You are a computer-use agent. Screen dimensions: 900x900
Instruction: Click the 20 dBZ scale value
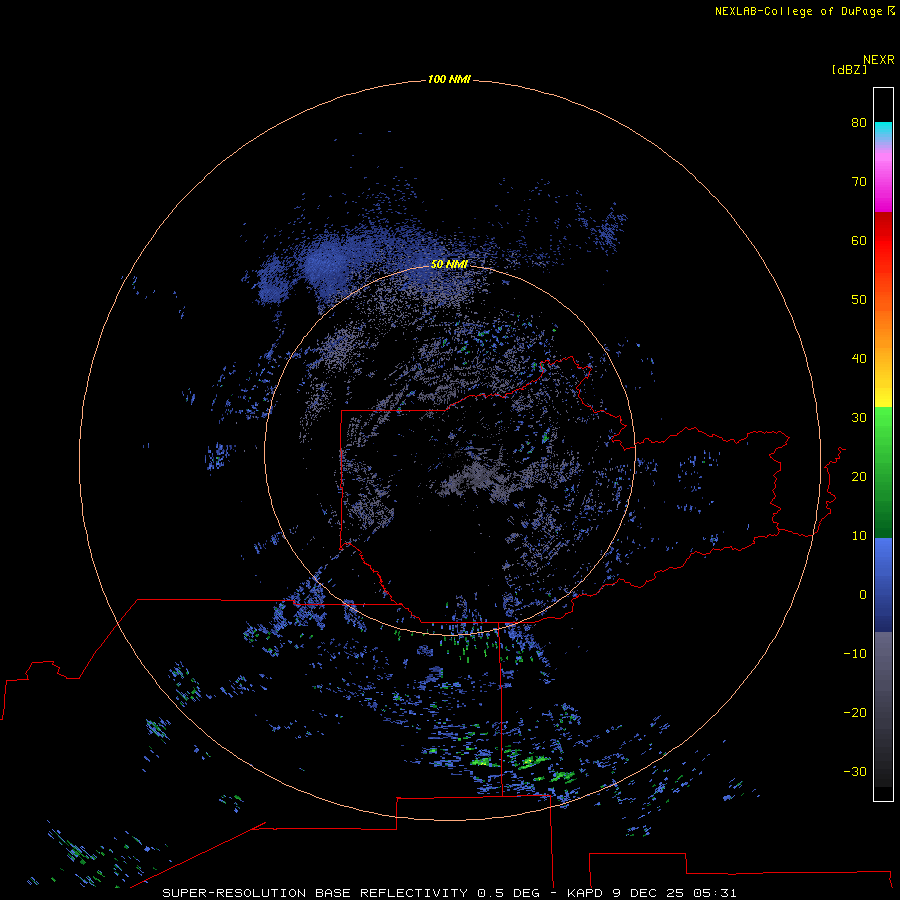(859, 476)
